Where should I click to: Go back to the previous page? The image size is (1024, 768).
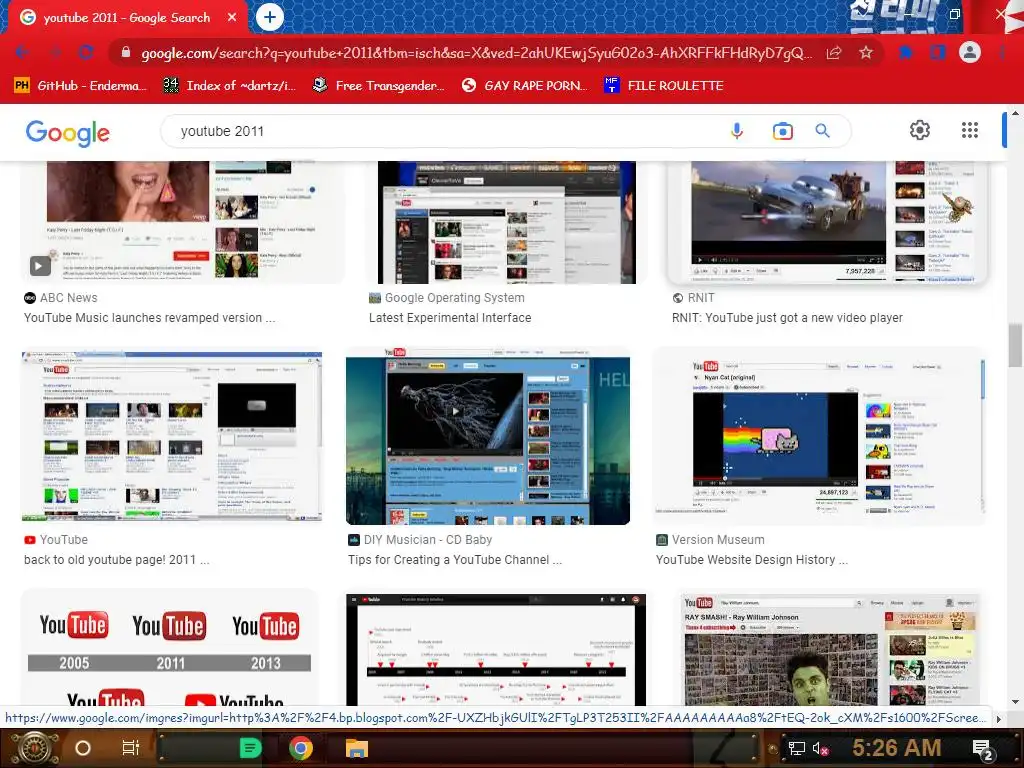pos(23,52)
